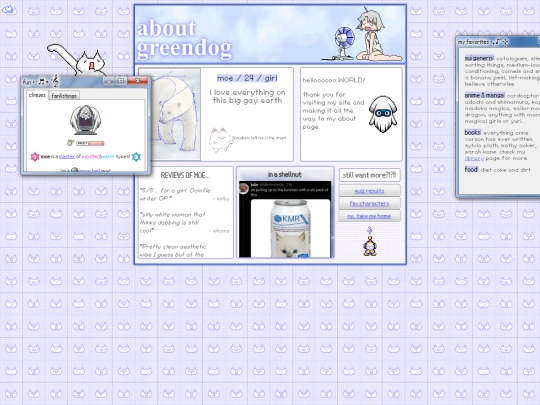
Task: Click the KMR kitten milk can image
Action: (291, 228)
